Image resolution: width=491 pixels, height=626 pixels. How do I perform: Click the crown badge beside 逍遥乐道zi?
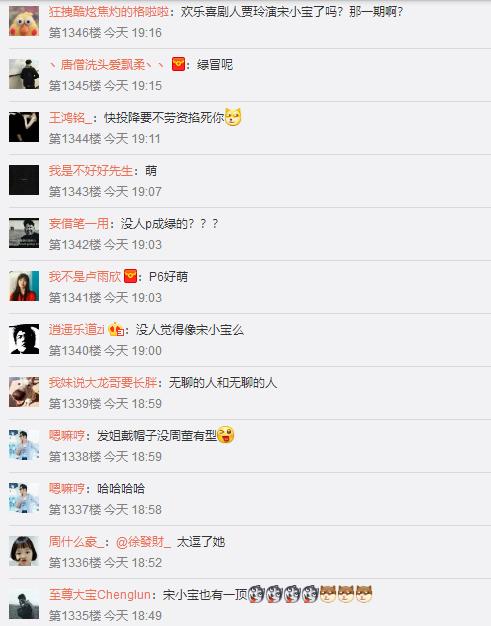point(116,329)
